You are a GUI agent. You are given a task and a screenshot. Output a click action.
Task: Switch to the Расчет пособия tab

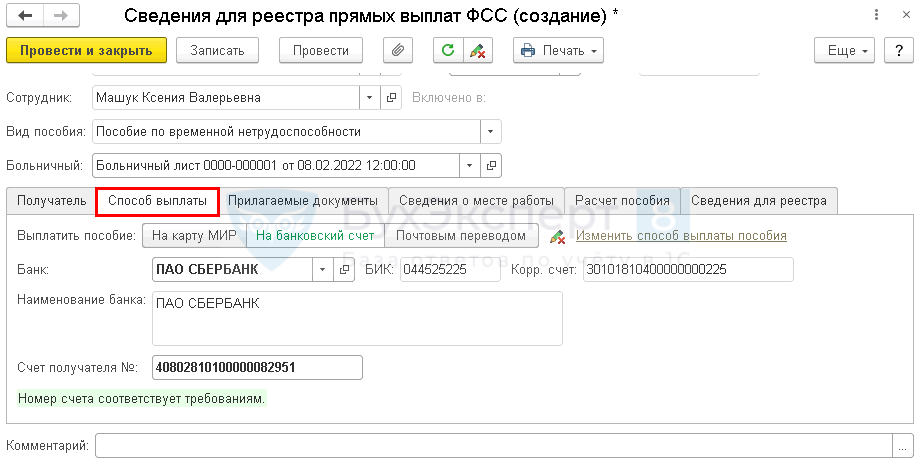622,201
